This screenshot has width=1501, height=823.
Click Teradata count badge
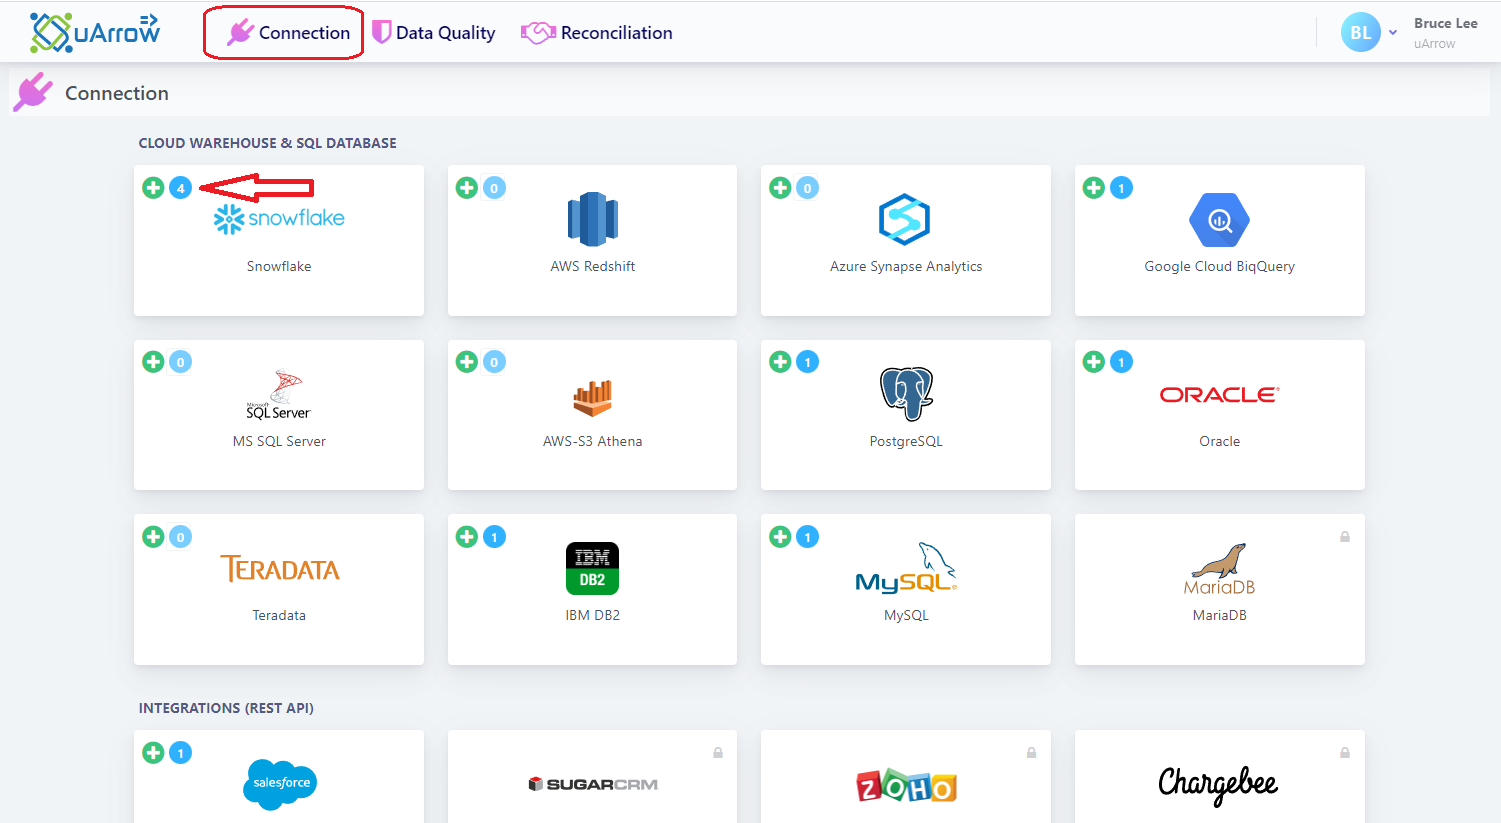(x=181, y=537)
